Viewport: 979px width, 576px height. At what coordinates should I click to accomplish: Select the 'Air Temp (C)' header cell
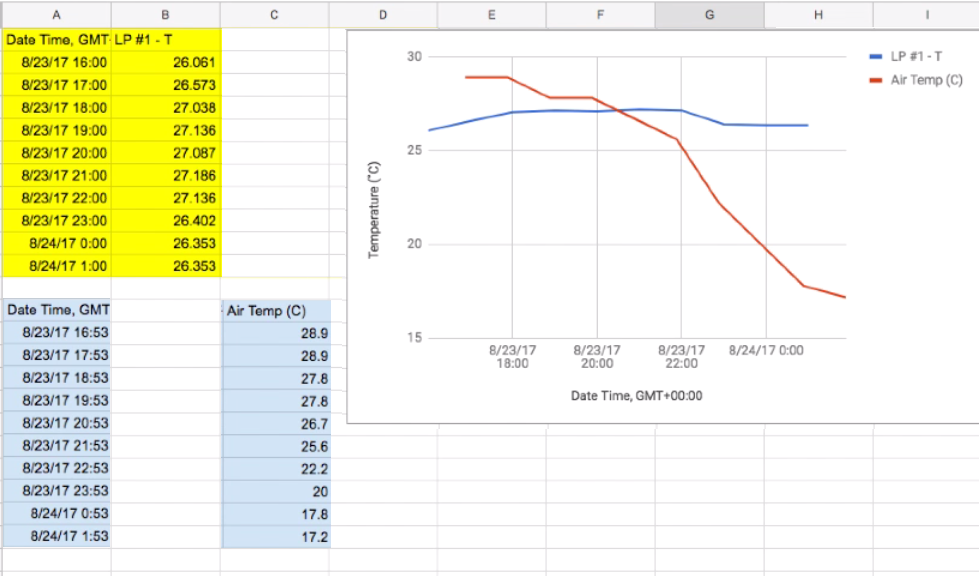point(275,310)
